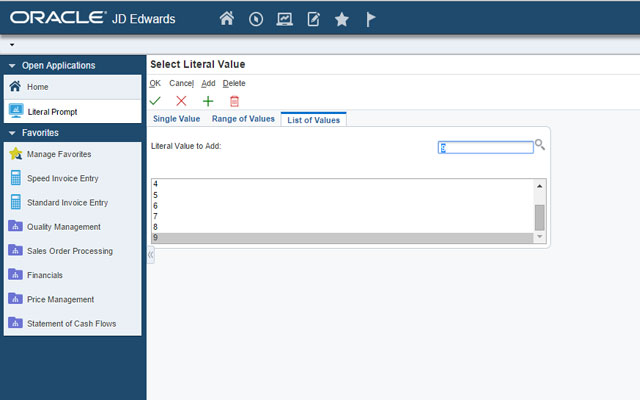The height and width of the screenshot is (400, 640).
Task: Click the Speed Invoice Entry calculator icon
Action: tap(16, 178)
